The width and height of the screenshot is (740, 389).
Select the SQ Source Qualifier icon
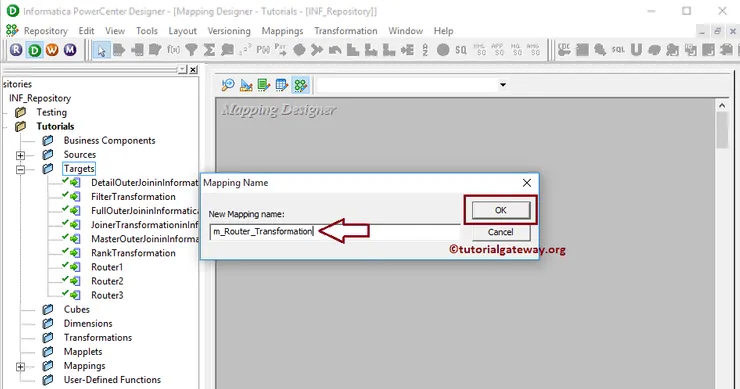[x=461, y=50]
